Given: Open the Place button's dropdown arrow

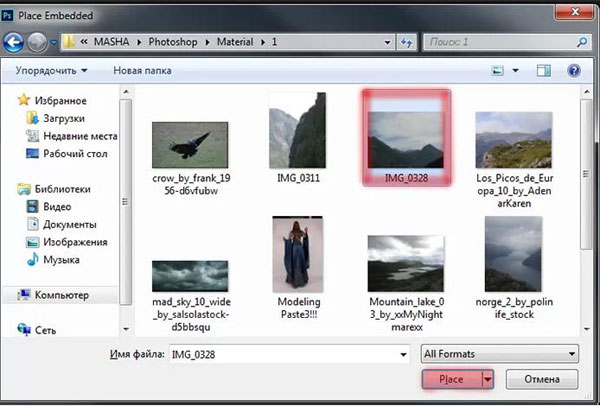Looking at the screenshot, I should (488, 379).
